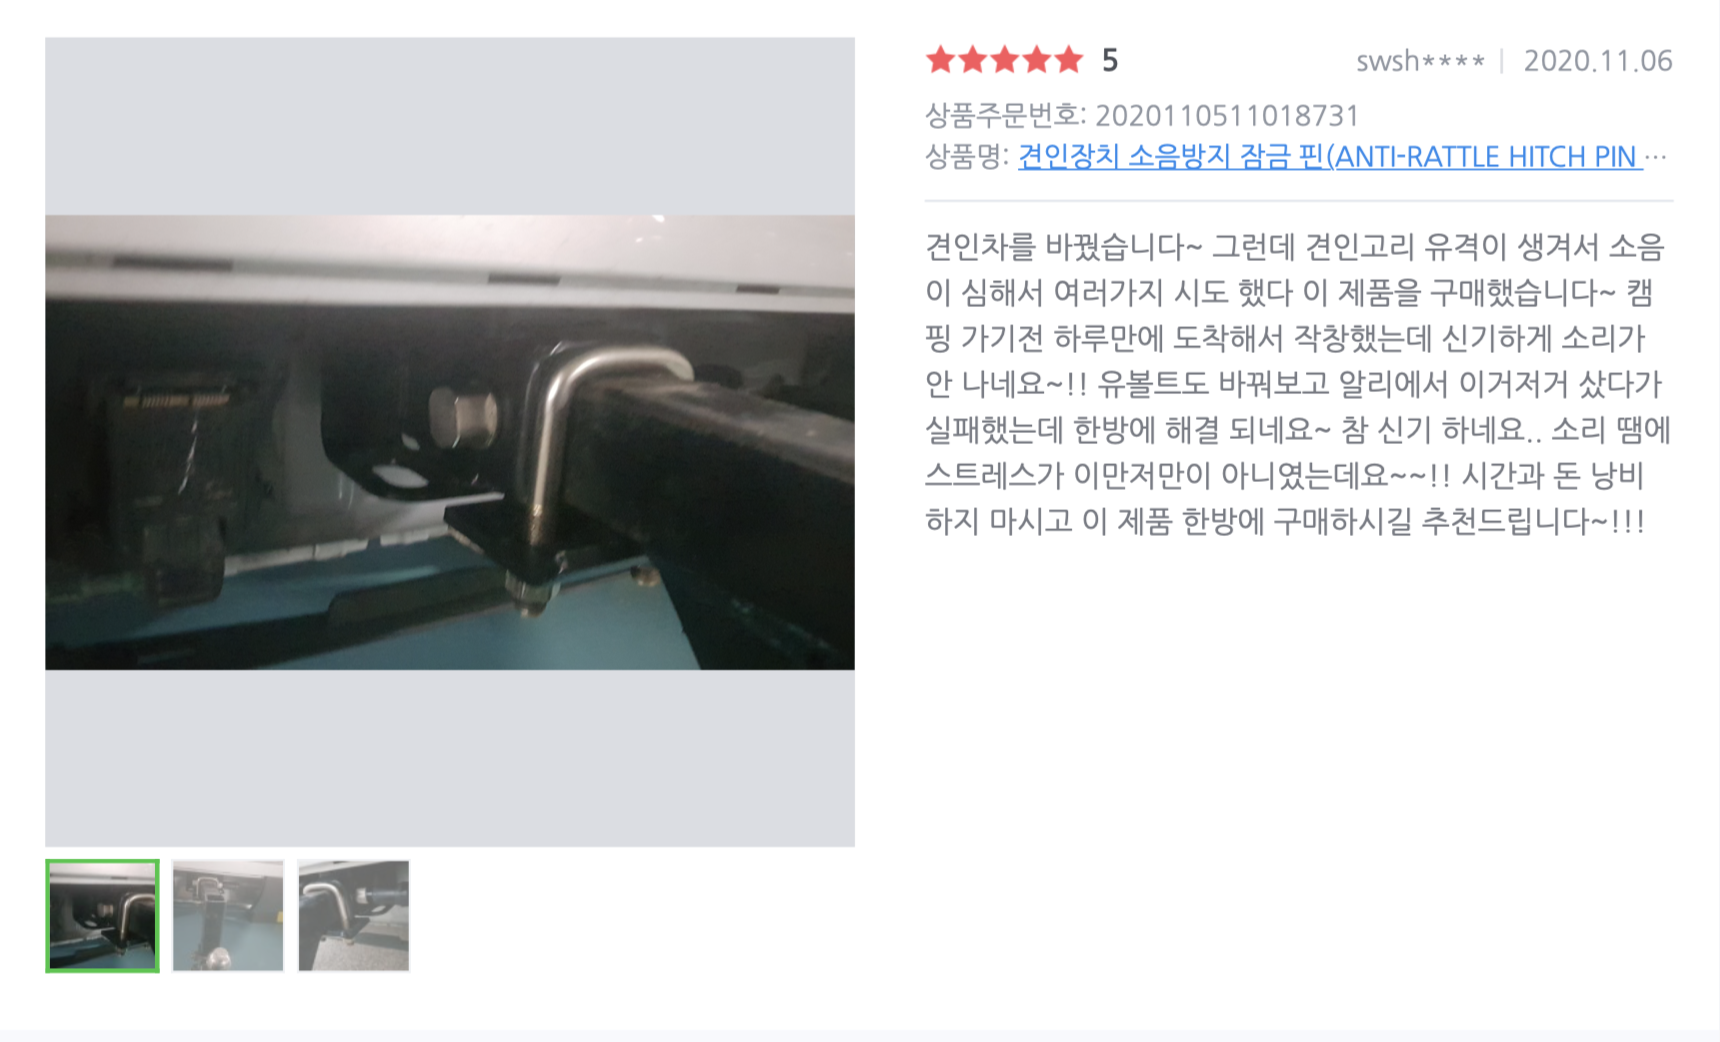Open the ANTI-RATTLE HITCH PIN product link
1720x1042 pixels.
pos(1330,157)
